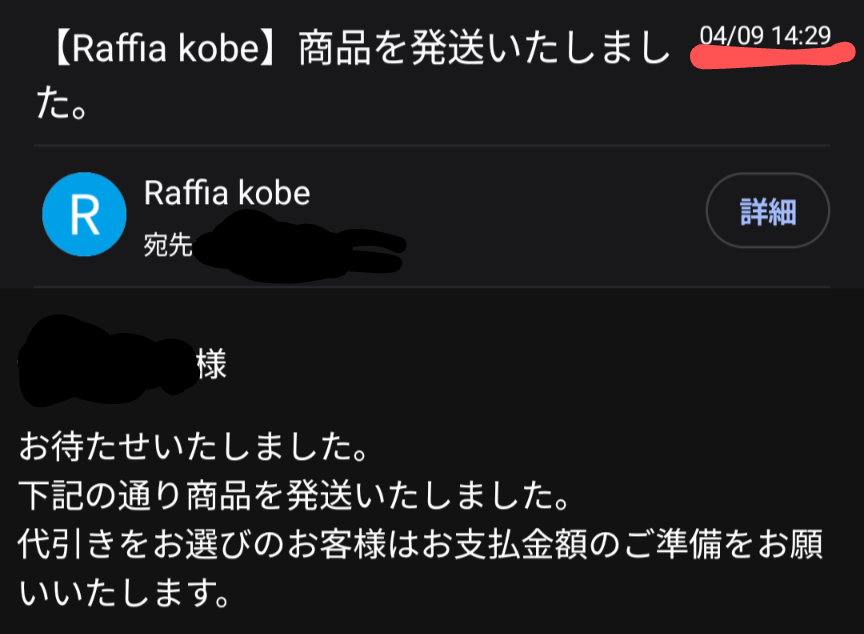Click the red underline beneath the timestamp

773,57
